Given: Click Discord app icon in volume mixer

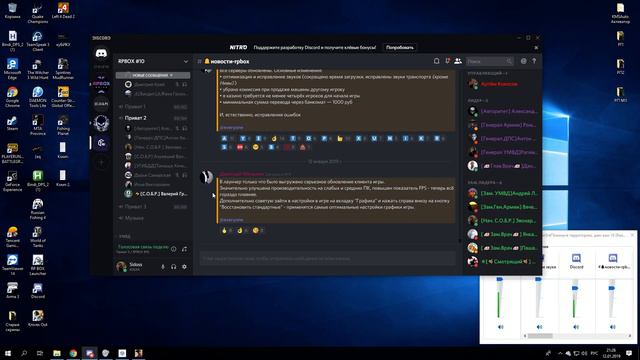Looking at the screenshot, I should click(576, 258).
